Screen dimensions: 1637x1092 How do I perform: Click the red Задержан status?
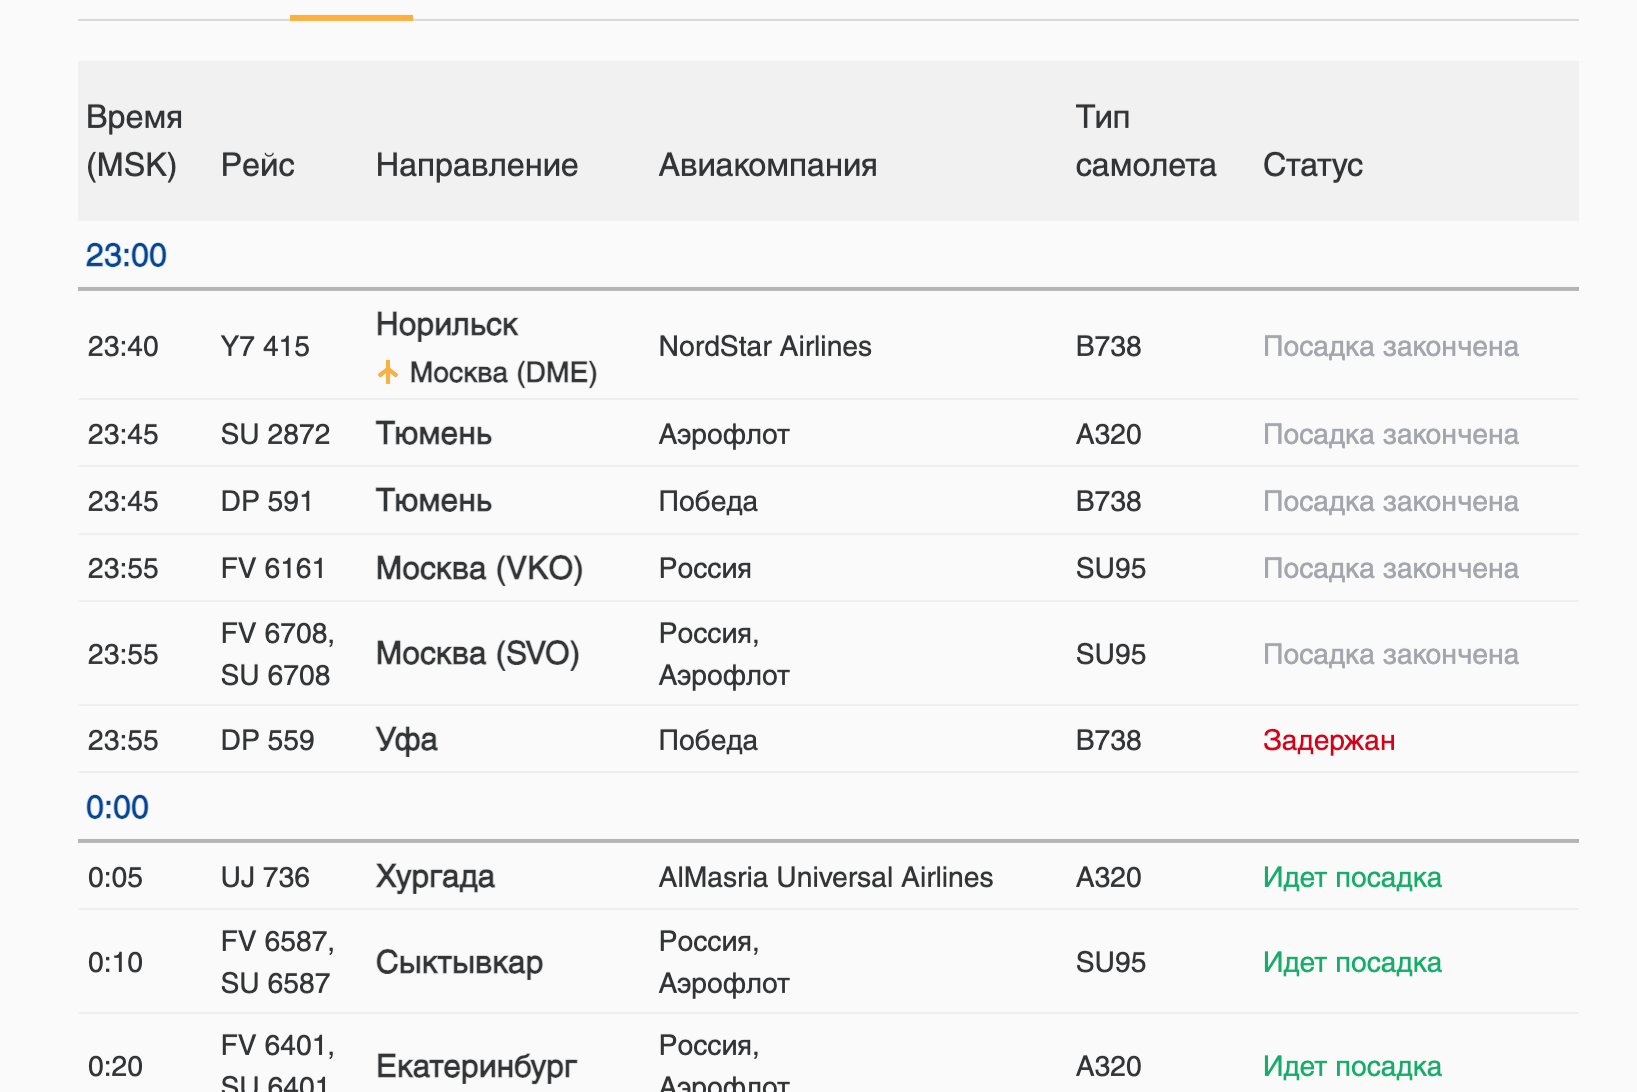pyautogui.click(x=1328, y=740)
